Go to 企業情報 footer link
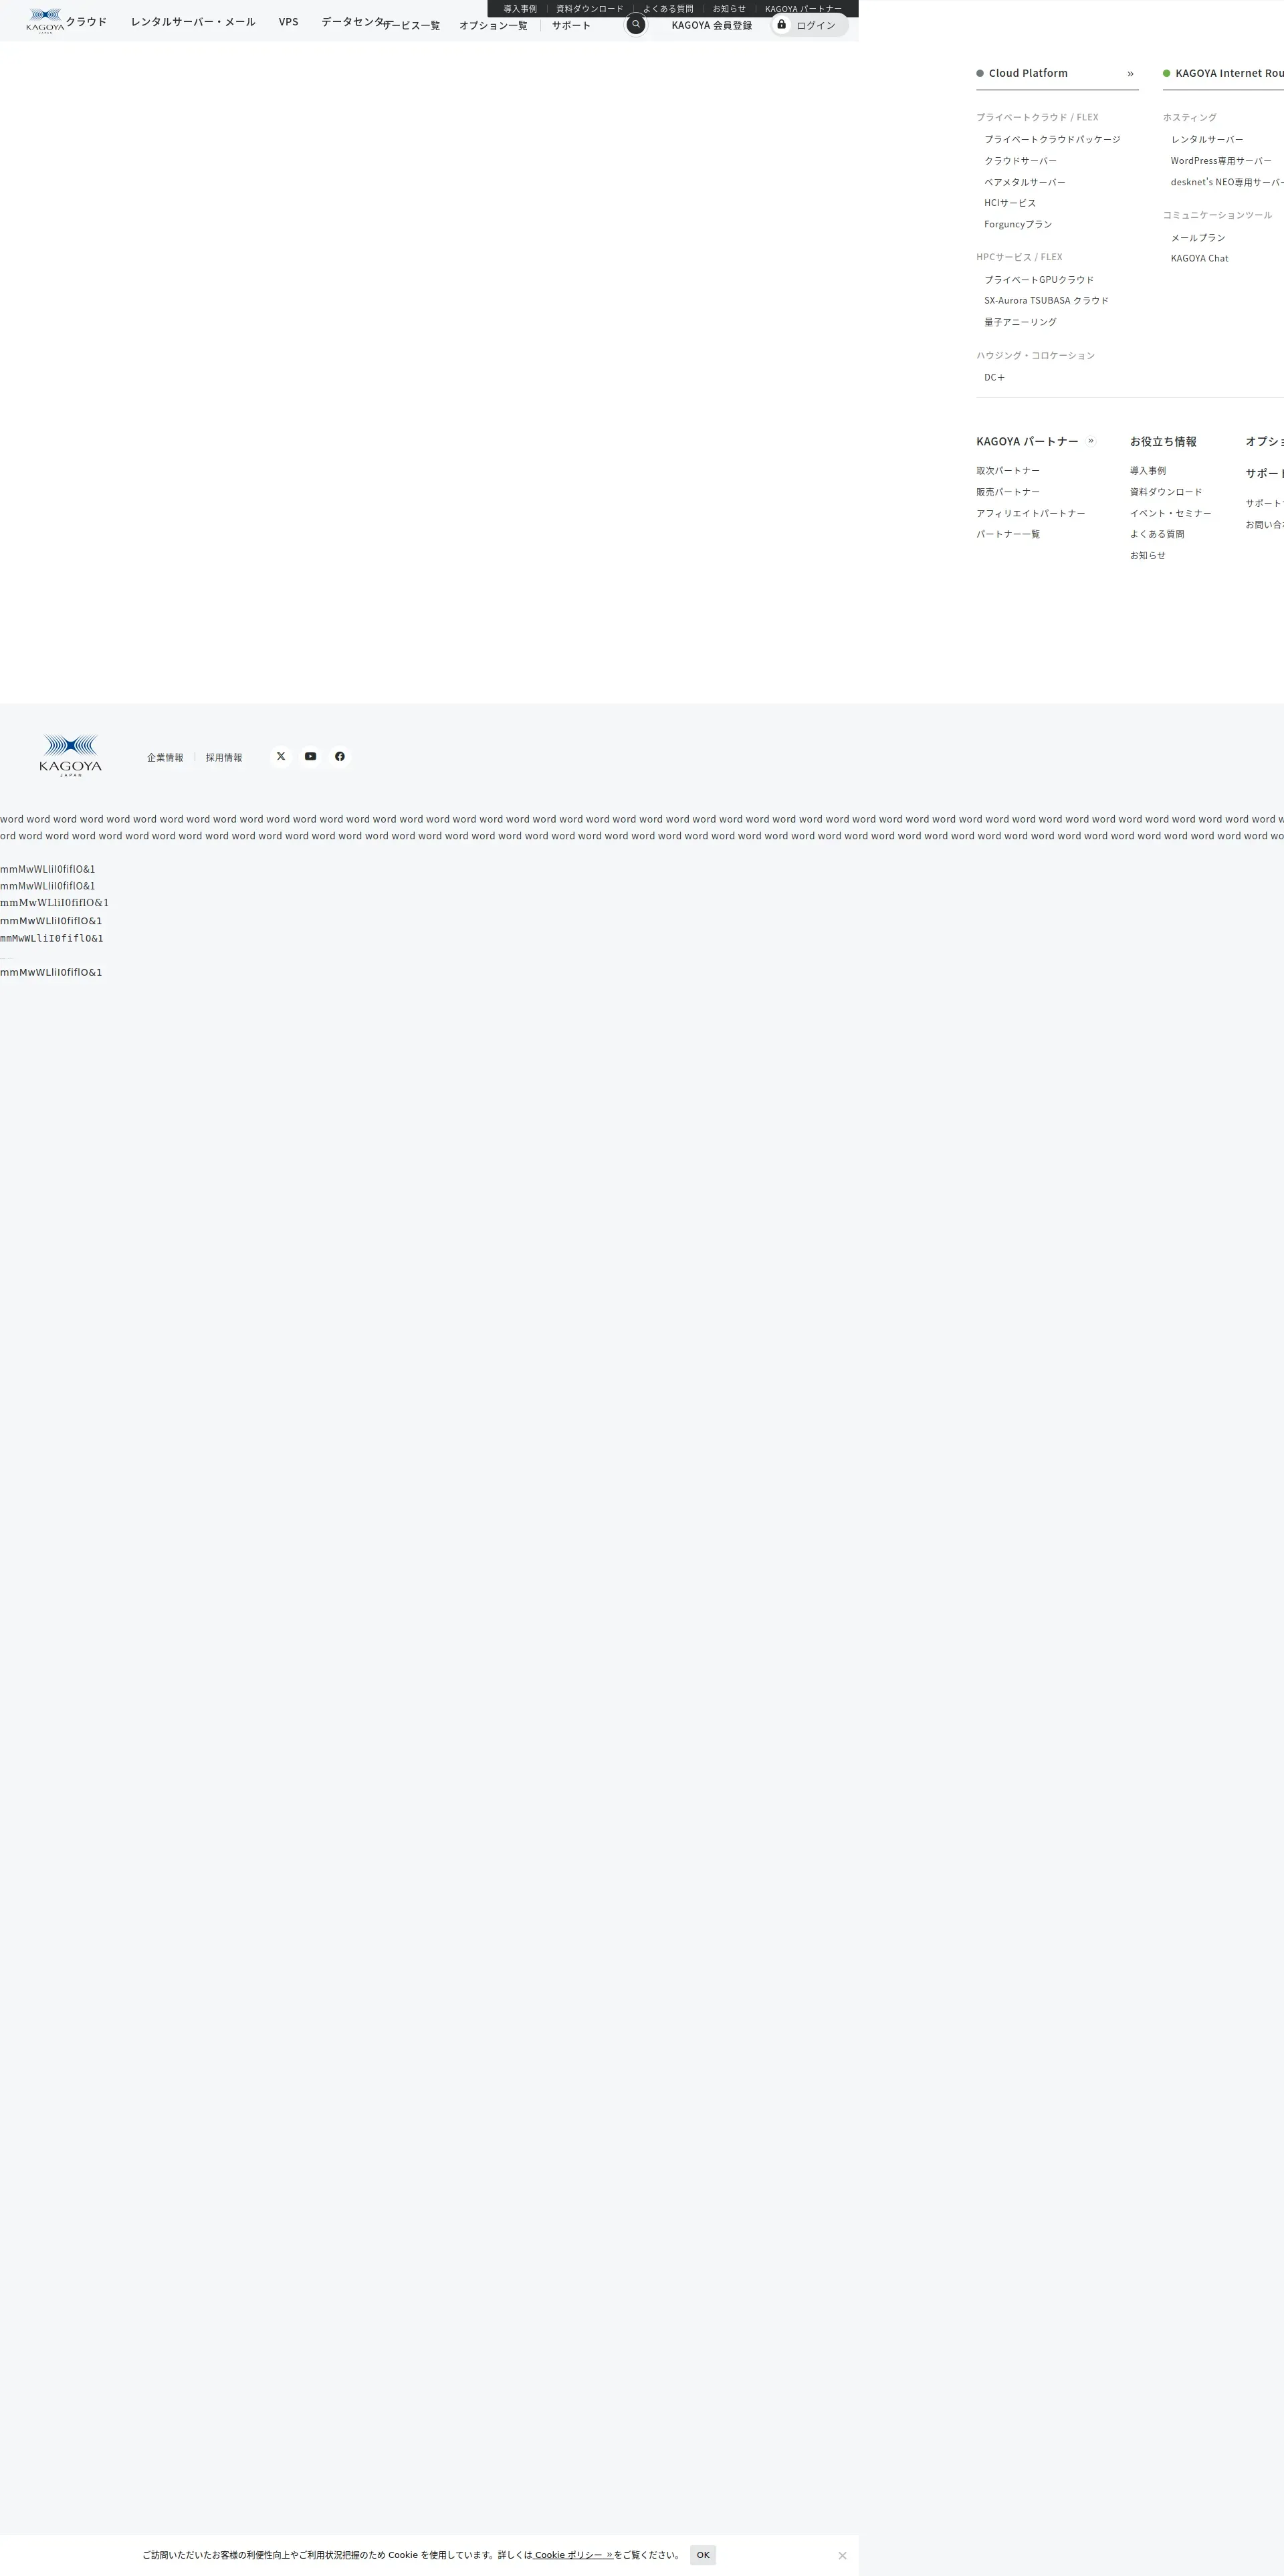This screenshot has width=1284, height=2576. [165, 757]
